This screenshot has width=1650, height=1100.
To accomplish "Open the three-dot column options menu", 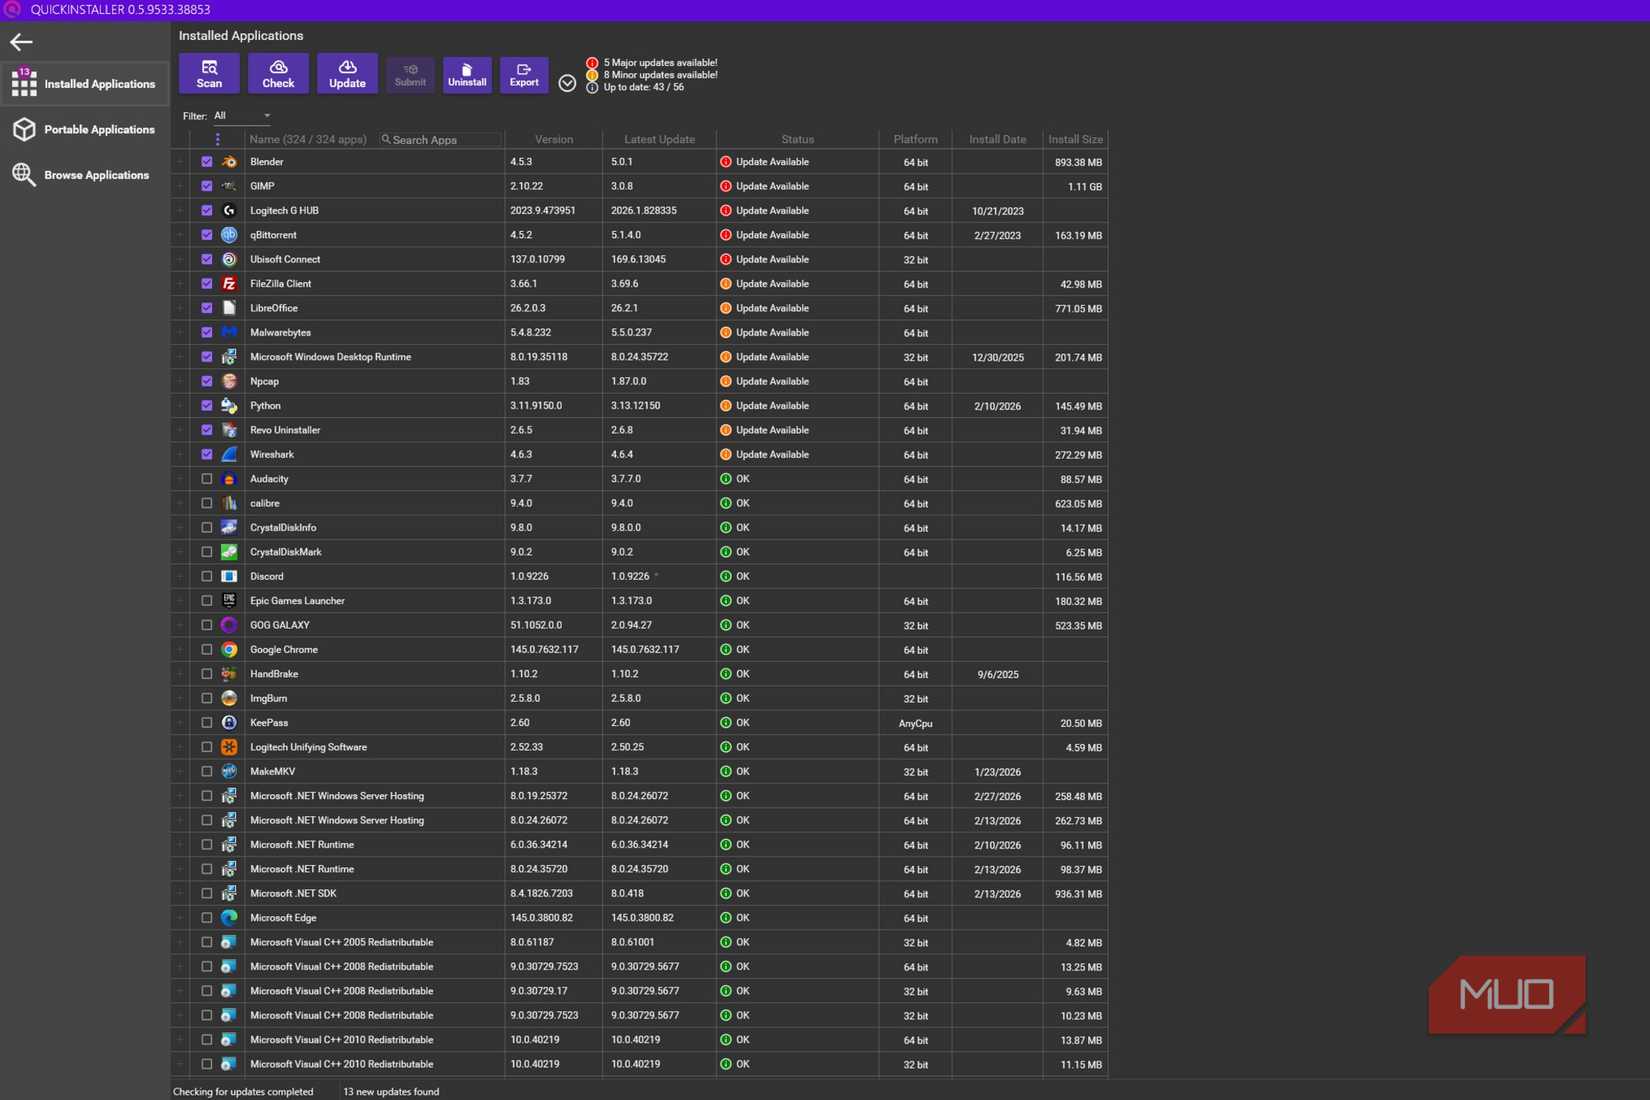I will (x=217, y=140).
